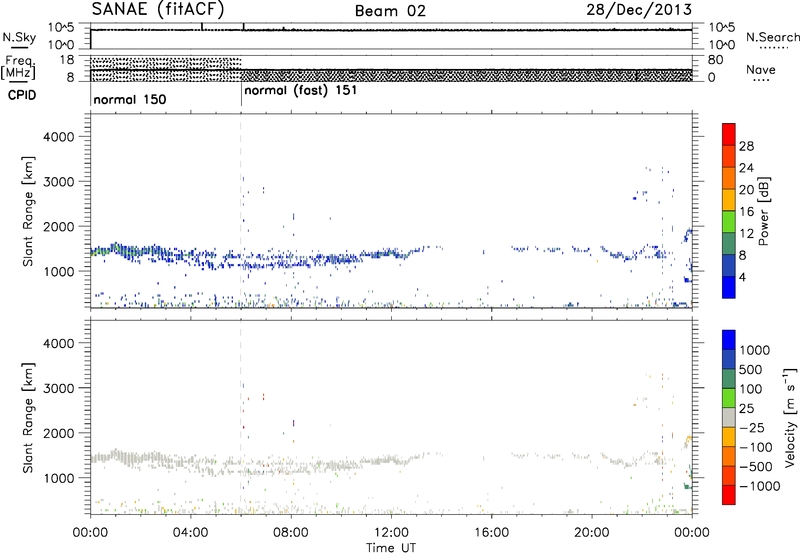Click the red top segment of Power colorbar
Image resolution: width=800 pixels, height=554 pixels.
click(x=729, y=134)
